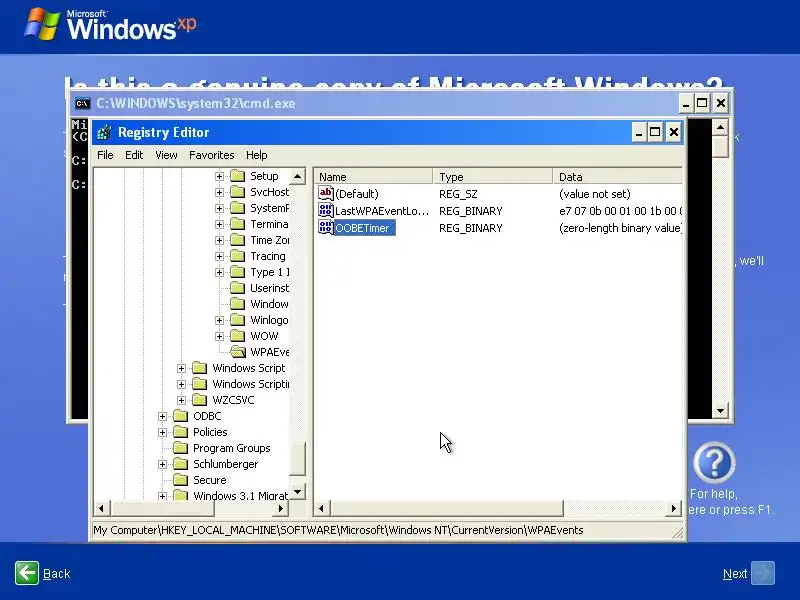Click the Next link text
Image resolution: width=800 pixels, height=600 pixels.
pos(735,574)
